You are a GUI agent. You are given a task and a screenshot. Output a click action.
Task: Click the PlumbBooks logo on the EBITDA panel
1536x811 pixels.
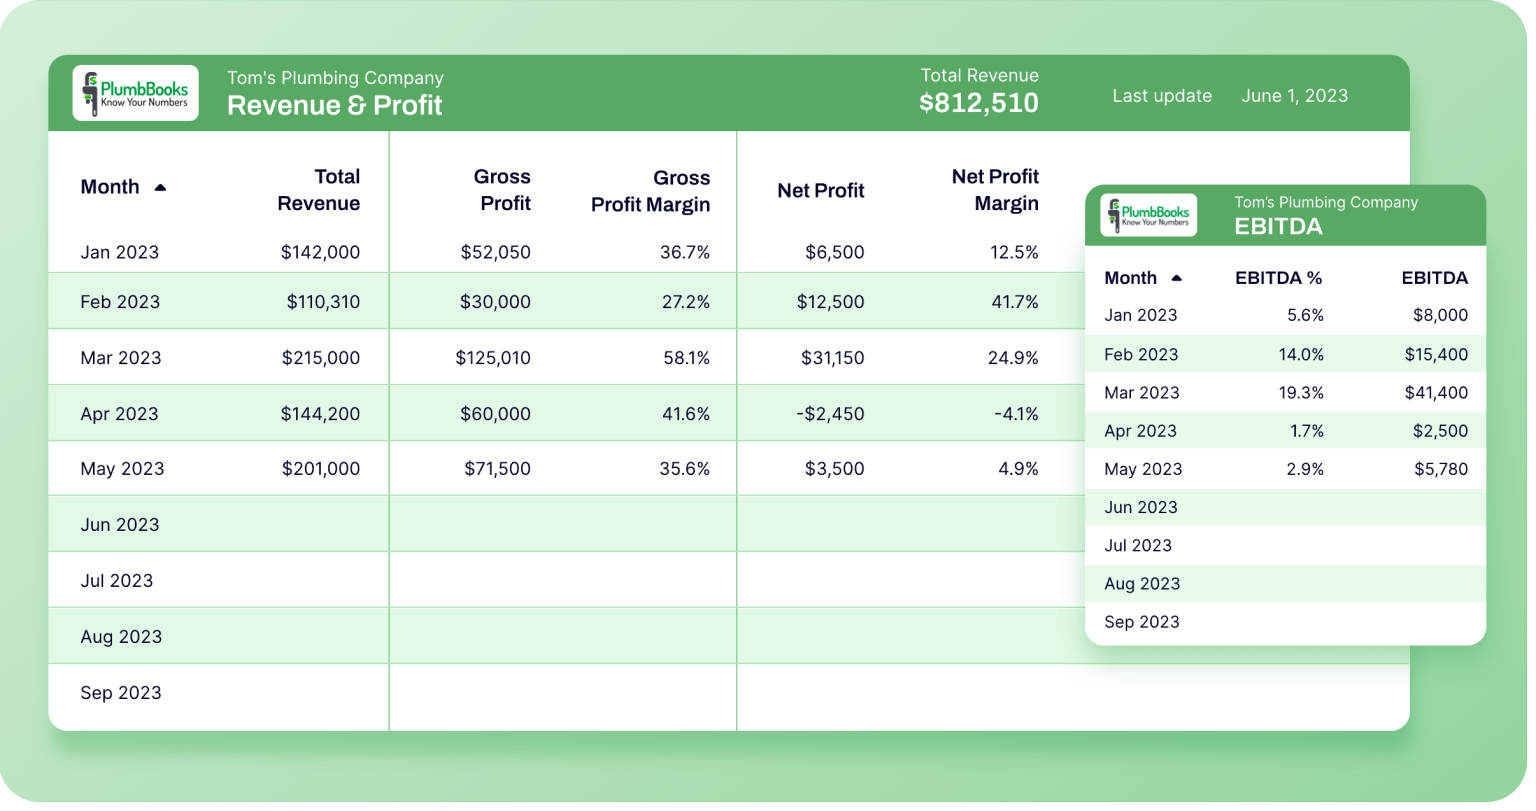pyautogui.click(x=1147, y=214)
